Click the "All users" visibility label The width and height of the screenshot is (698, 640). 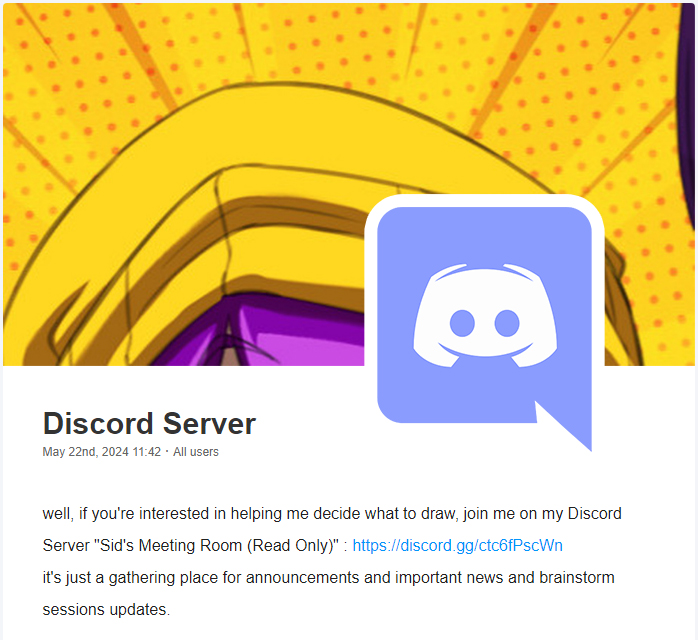pyautogui.click(x=196, y=452)
